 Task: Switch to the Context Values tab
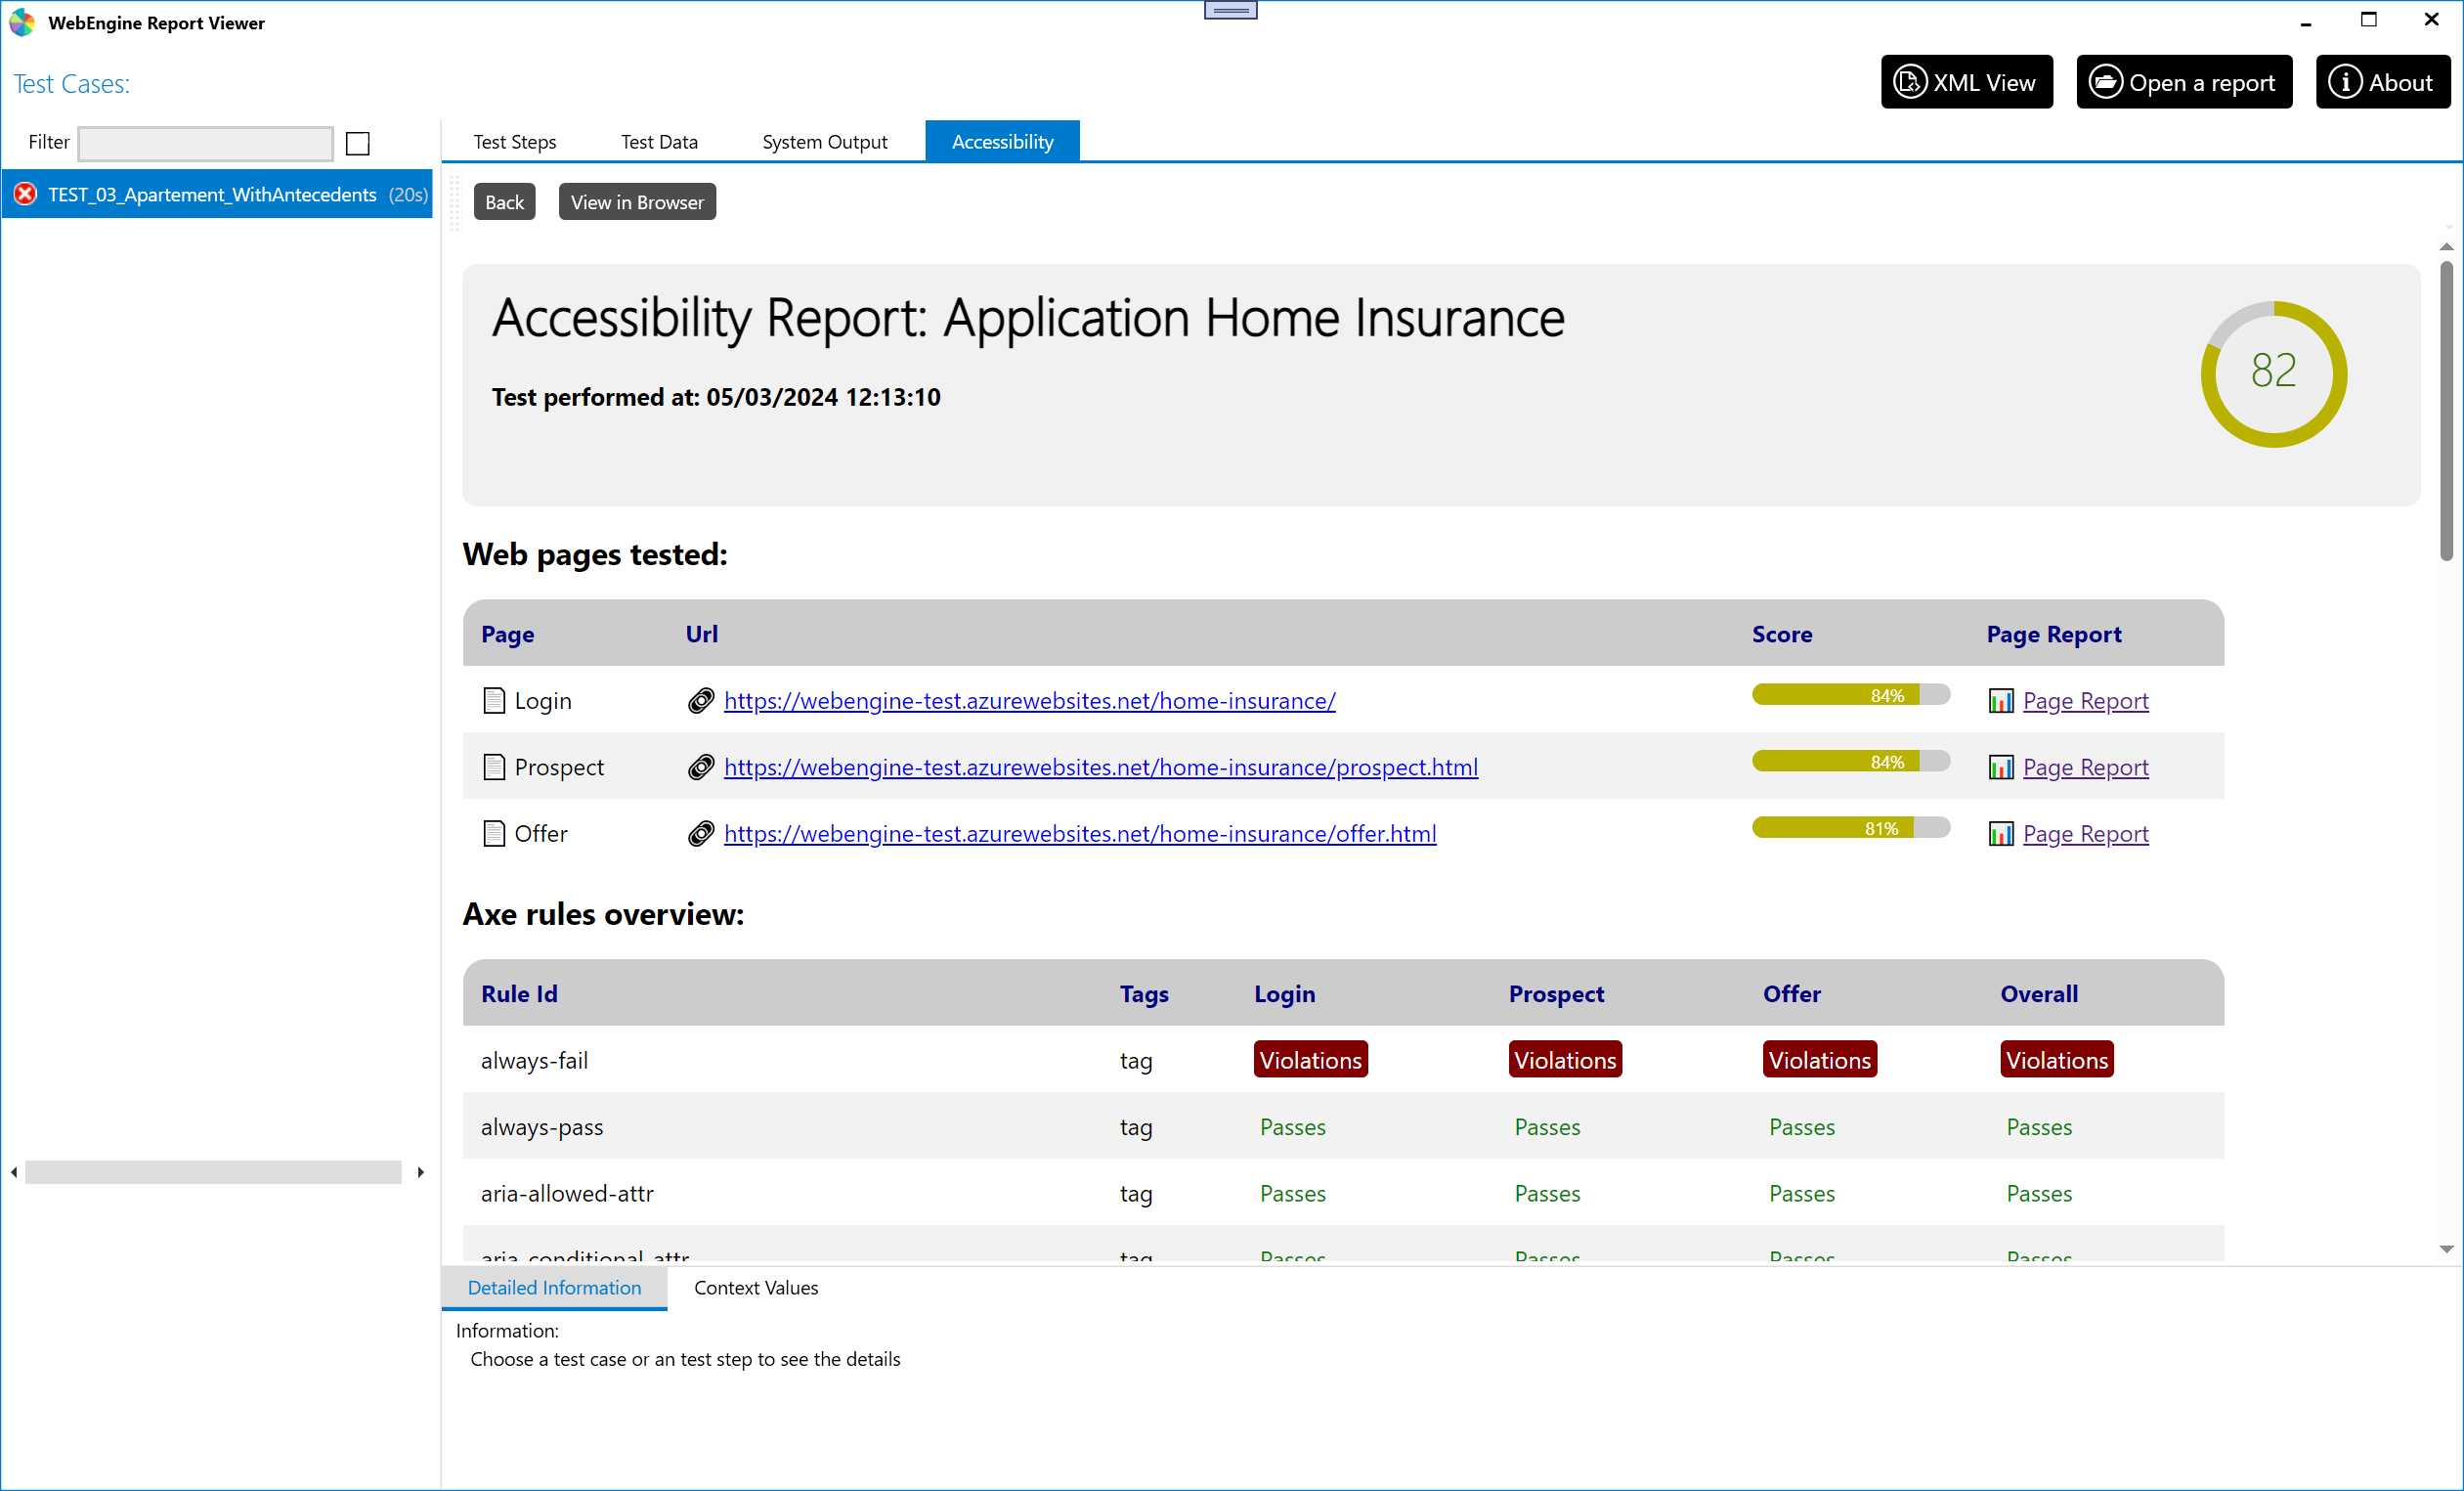[756, 1288]
